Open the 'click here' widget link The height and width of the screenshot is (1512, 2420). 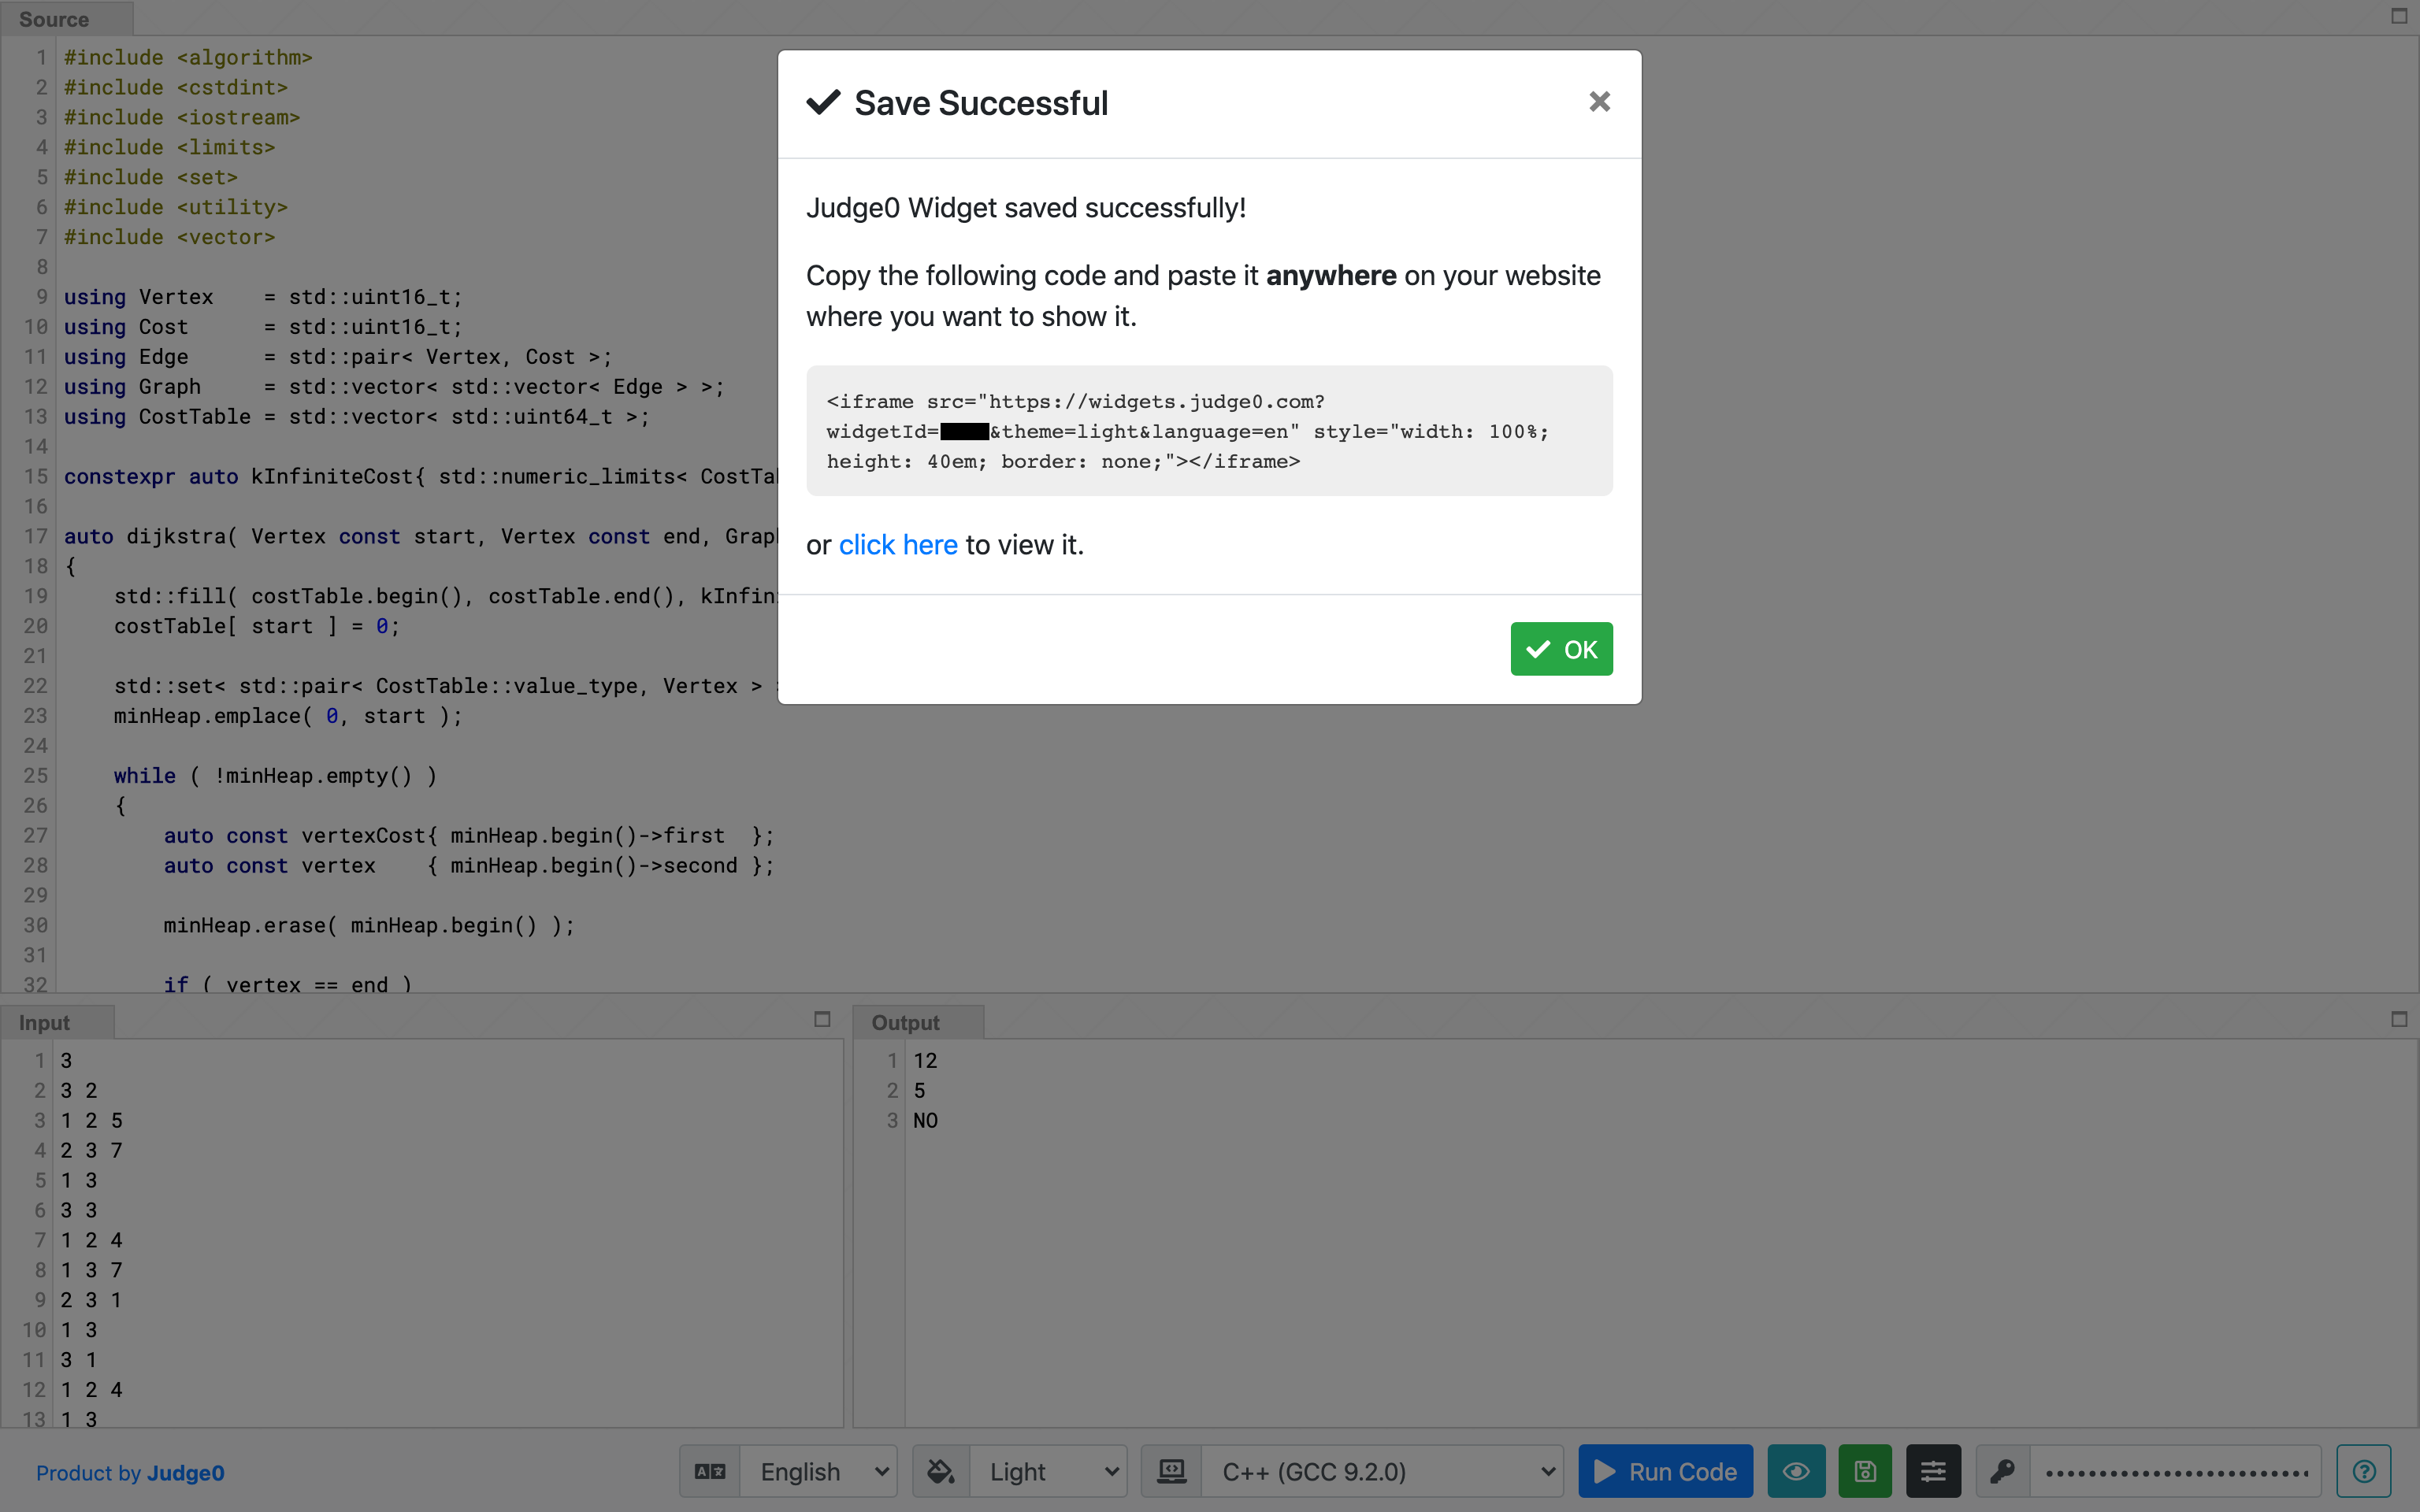(x=897, y=545)
